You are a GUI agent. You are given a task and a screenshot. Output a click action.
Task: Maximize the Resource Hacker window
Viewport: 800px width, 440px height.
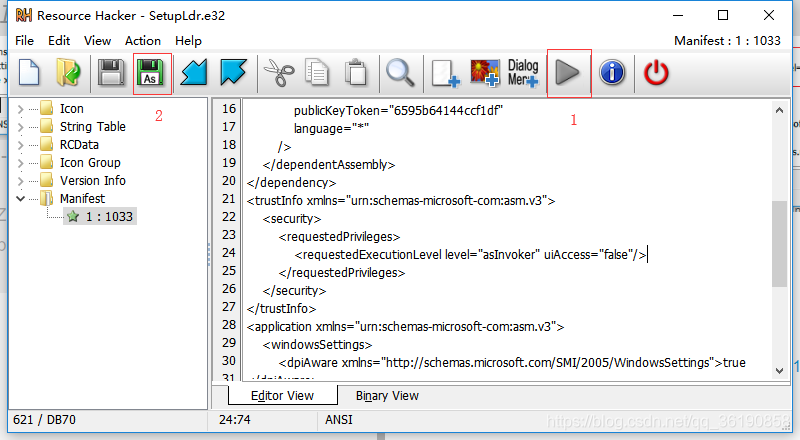coord(723,15)
